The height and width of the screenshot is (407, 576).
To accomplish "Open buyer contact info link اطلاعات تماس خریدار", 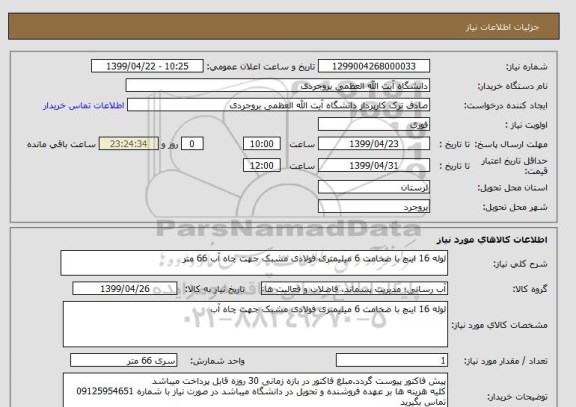I will click(x=83, y=106).
